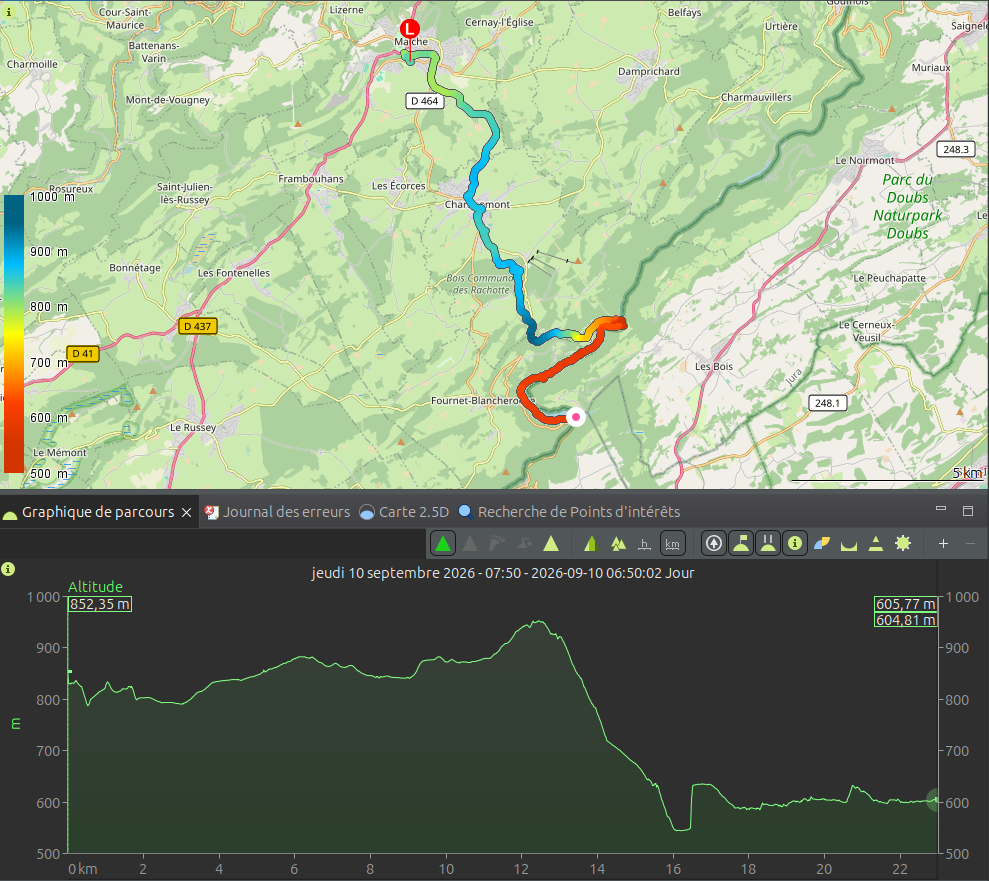Set x-axis to time with h icon
Screen dimensions: 989x881
coord(644,544)
